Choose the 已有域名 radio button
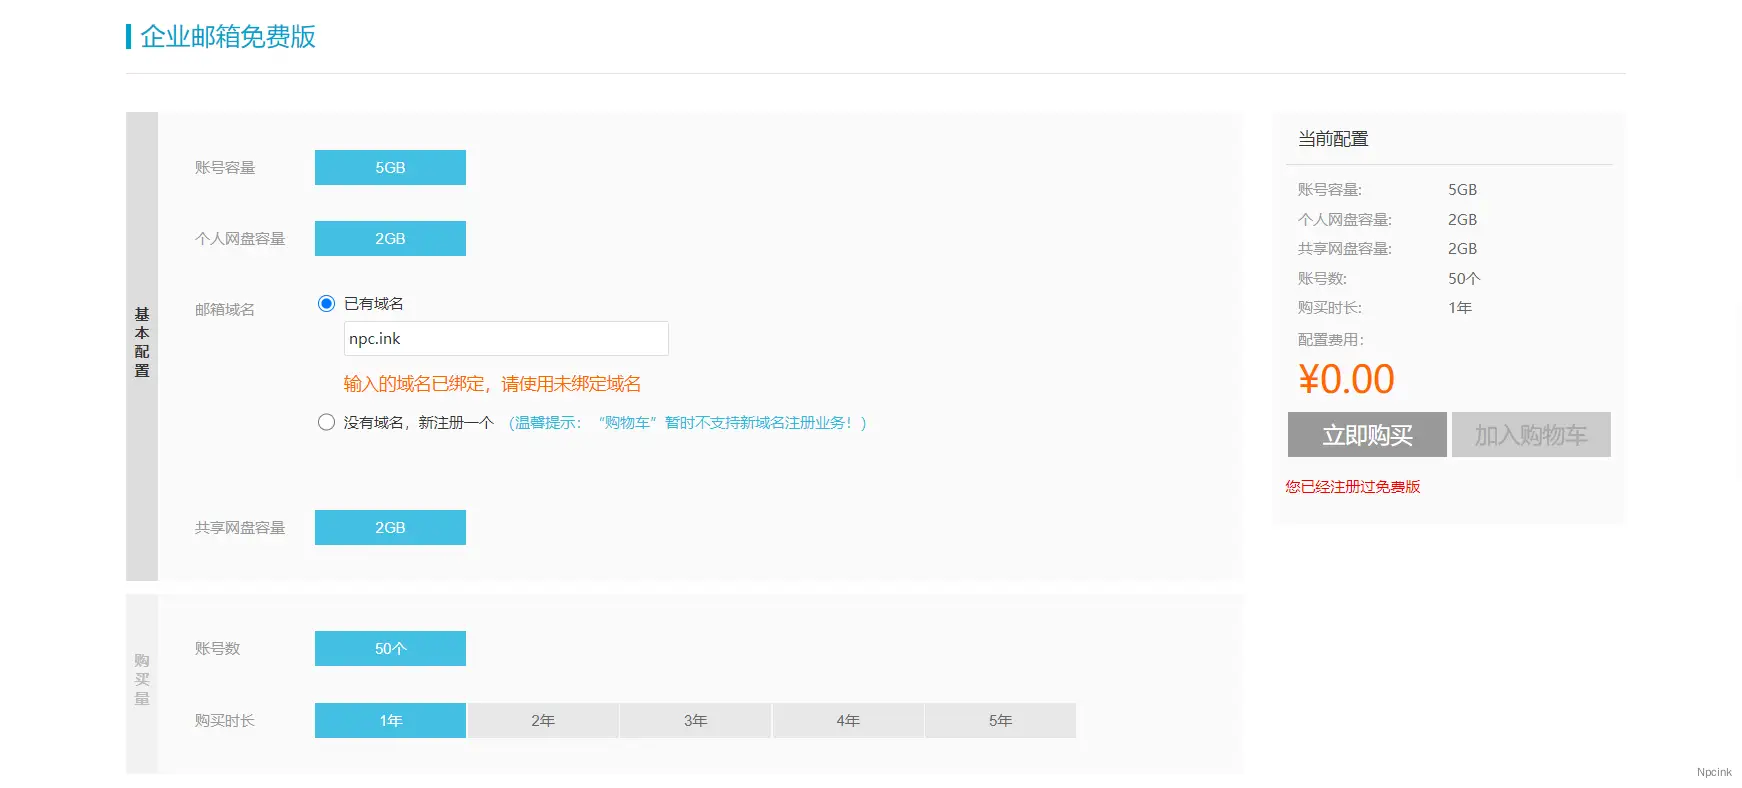The height and width of the screenshot is (788, 1742). point(326,304)
